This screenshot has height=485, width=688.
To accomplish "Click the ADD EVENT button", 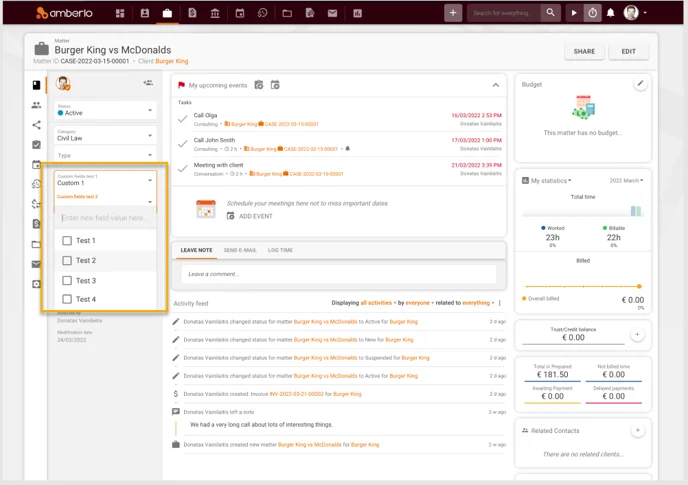I will coord(250,216).
